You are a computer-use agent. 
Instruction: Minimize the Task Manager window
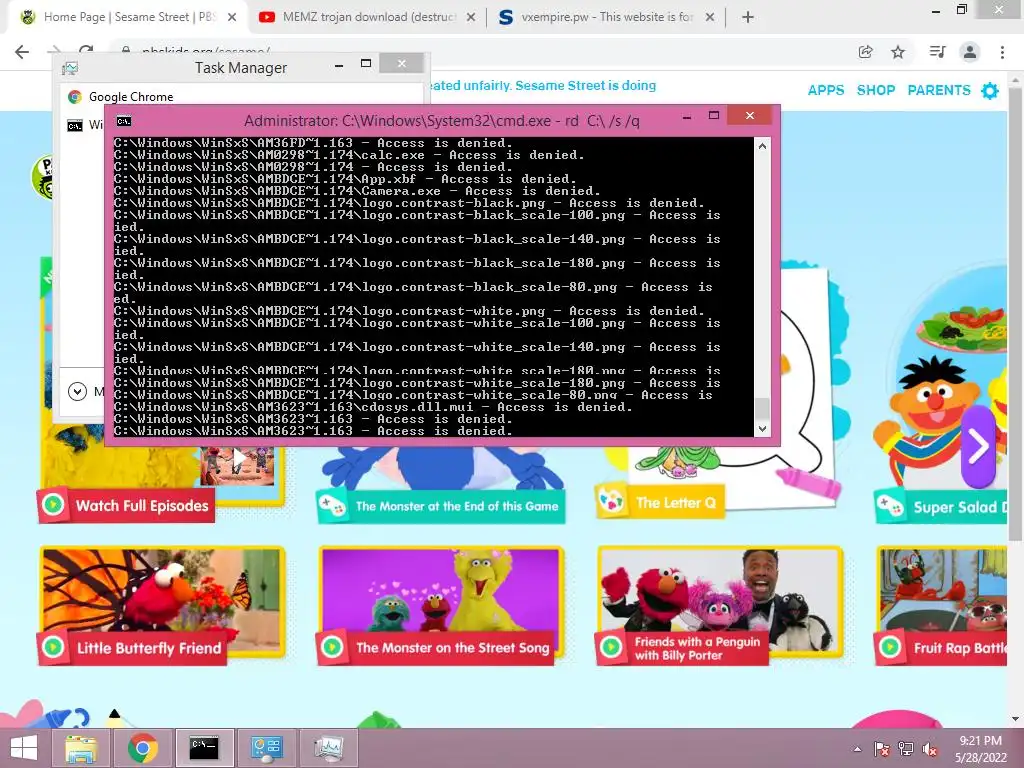(339, 65)
